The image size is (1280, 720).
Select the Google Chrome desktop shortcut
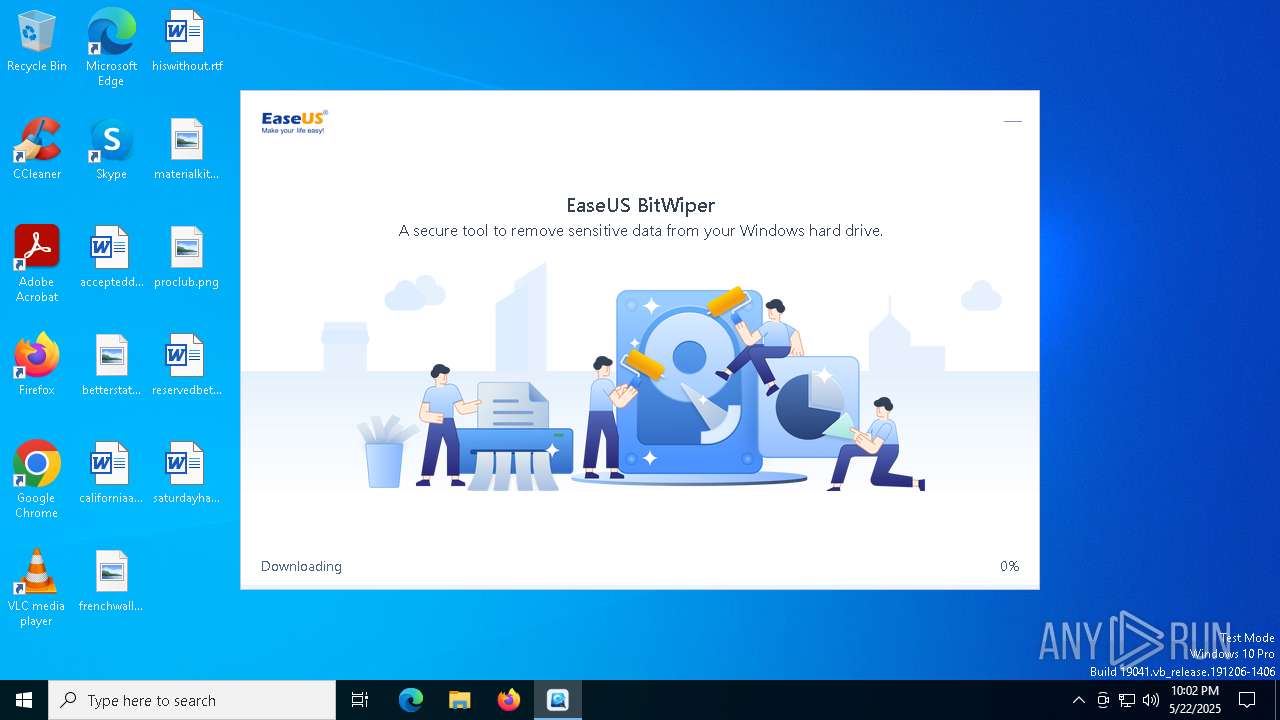37,480
